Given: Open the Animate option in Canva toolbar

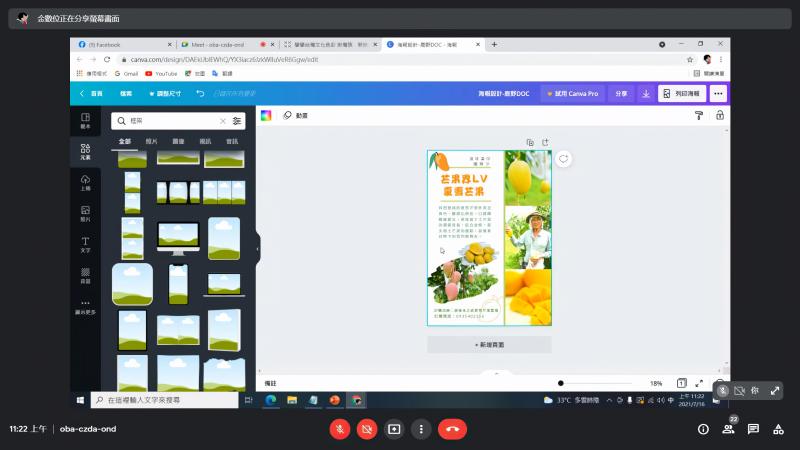Looking at the screenshot, I should click(x=295, y=115).
